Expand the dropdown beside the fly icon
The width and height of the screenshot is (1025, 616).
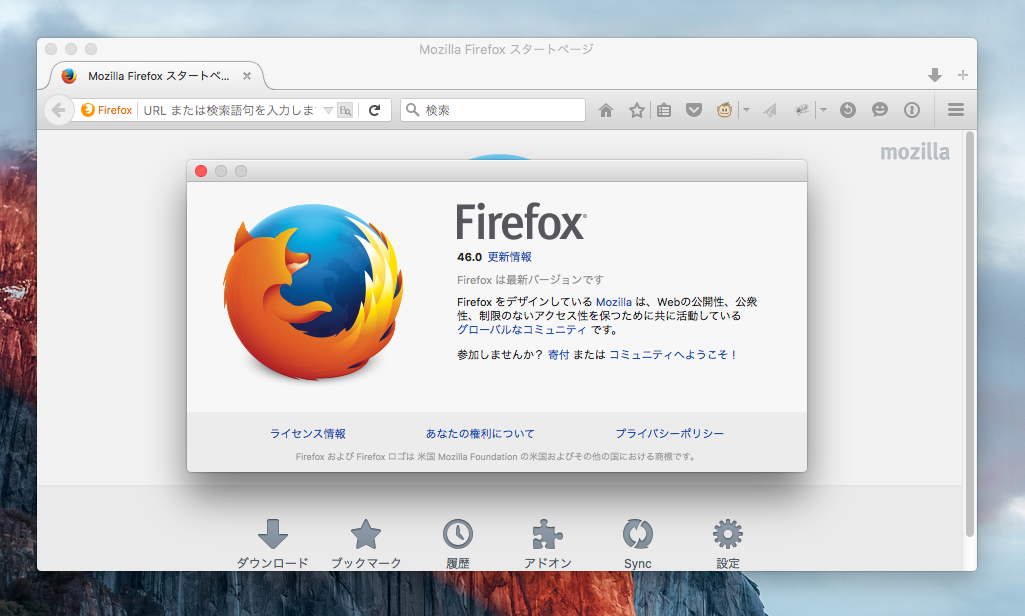click(x=824, y=110)
